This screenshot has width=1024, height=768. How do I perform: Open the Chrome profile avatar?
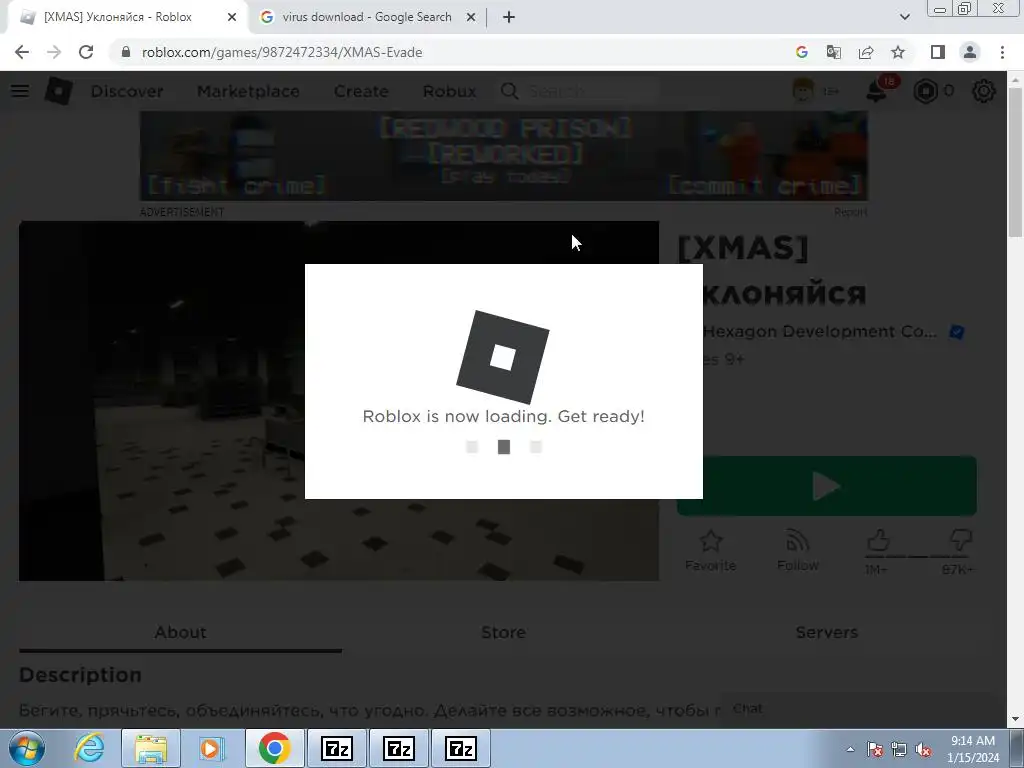point(970,52)
